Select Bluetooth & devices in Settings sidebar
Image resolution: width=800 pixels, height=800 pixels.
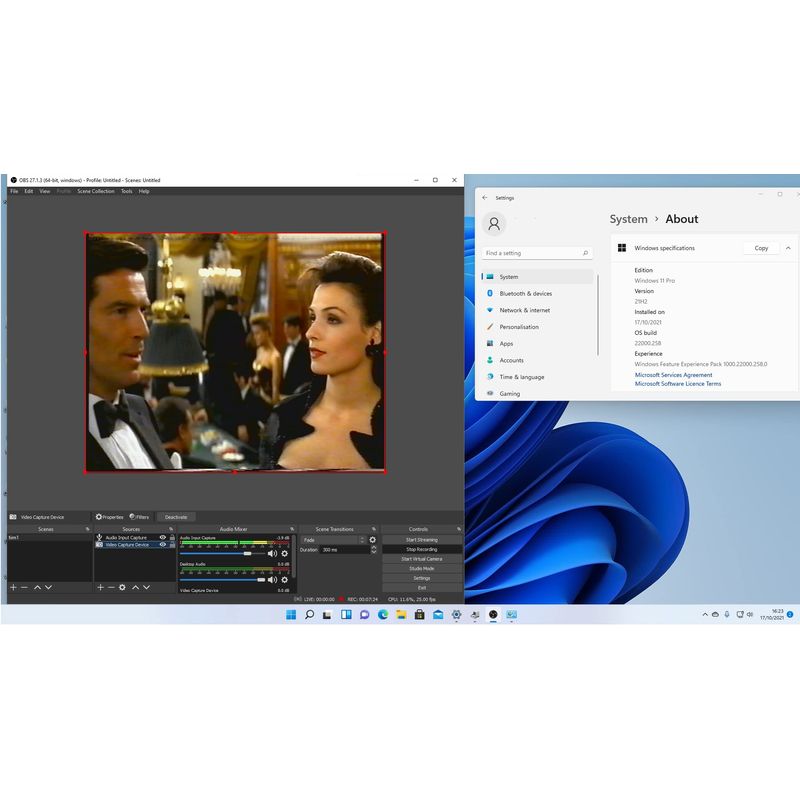(x=537, y=293)
